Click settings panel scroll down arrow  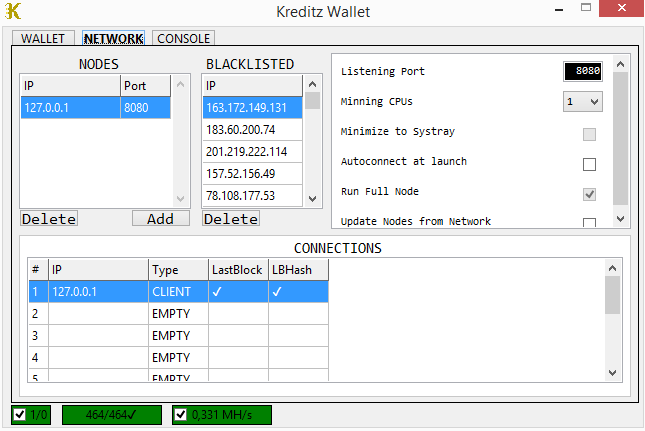[x=620, y=219]
